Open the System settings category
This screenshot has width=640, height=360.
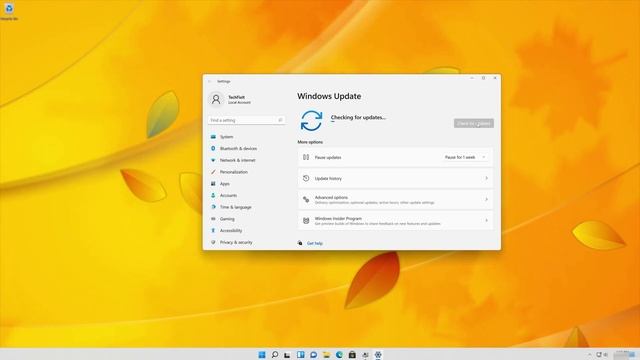tap(226, 137)
